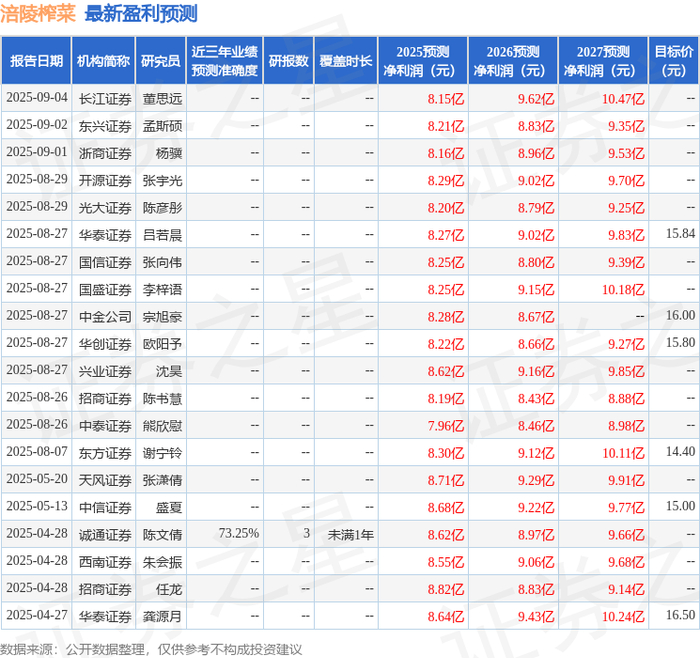The image size is (700, 658).
Task: Select the 兴业证券 institution cell
Action: tap(105, 371)
